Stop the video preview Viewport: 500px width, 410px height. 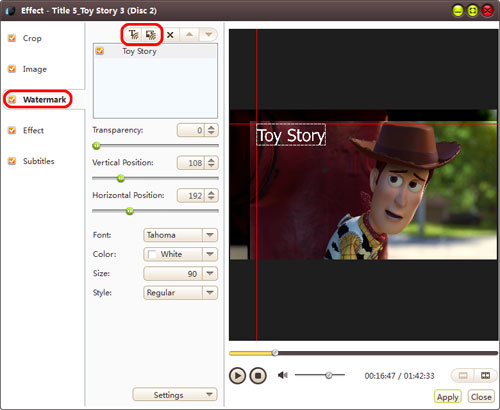click(258, 376)
